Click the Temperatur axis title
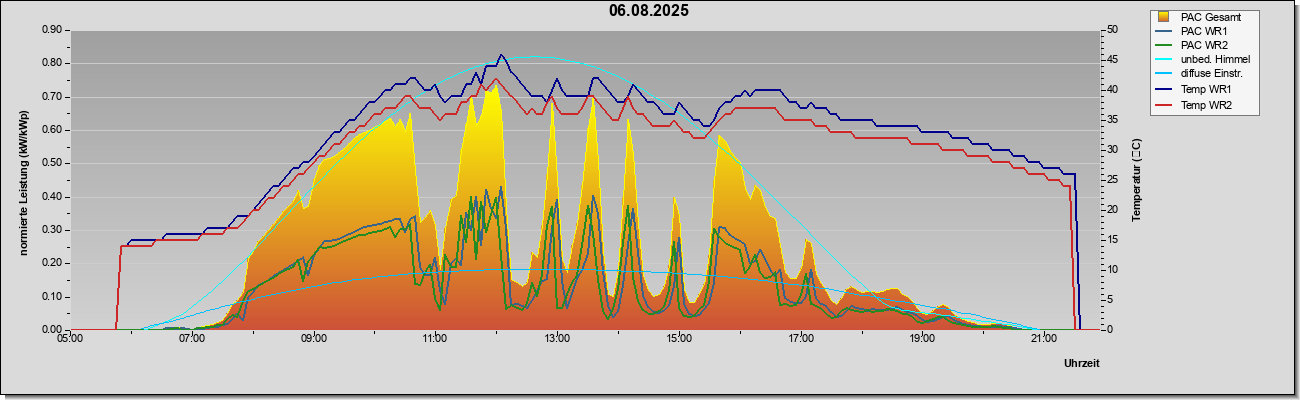 point(1136,180)
